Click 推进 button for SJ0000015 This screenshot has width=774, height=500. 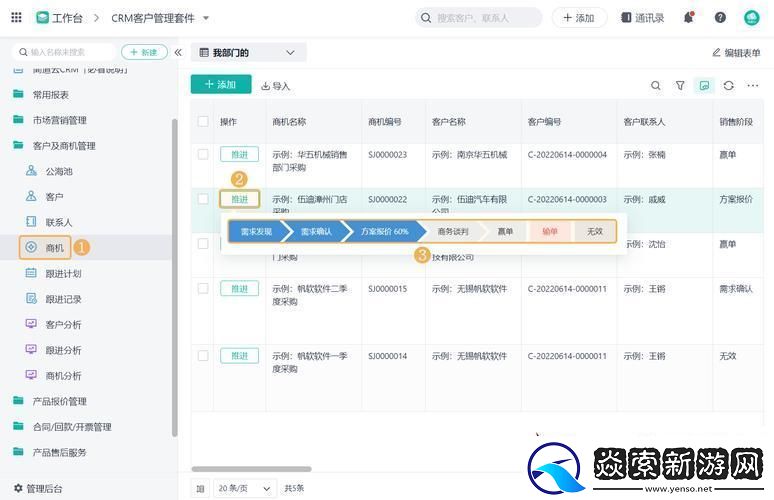(239, 289)
